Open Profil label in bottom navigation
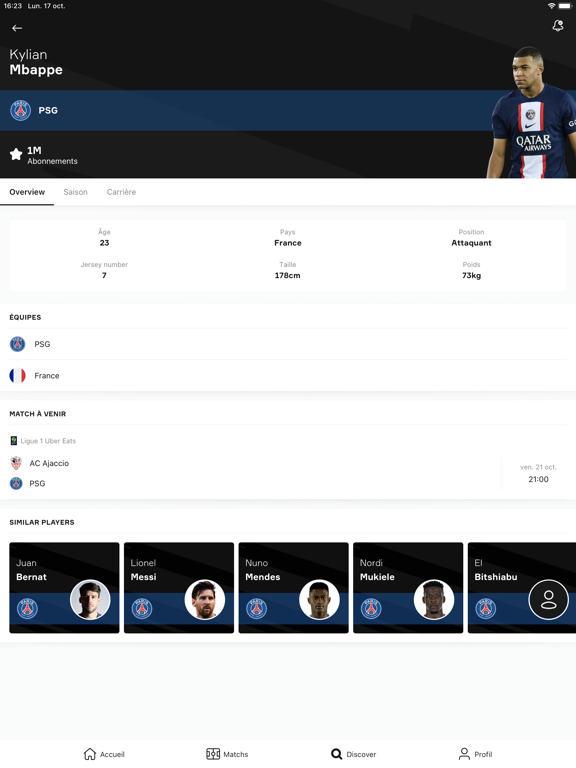Screen dimensions: 576x768 (483, 754)
